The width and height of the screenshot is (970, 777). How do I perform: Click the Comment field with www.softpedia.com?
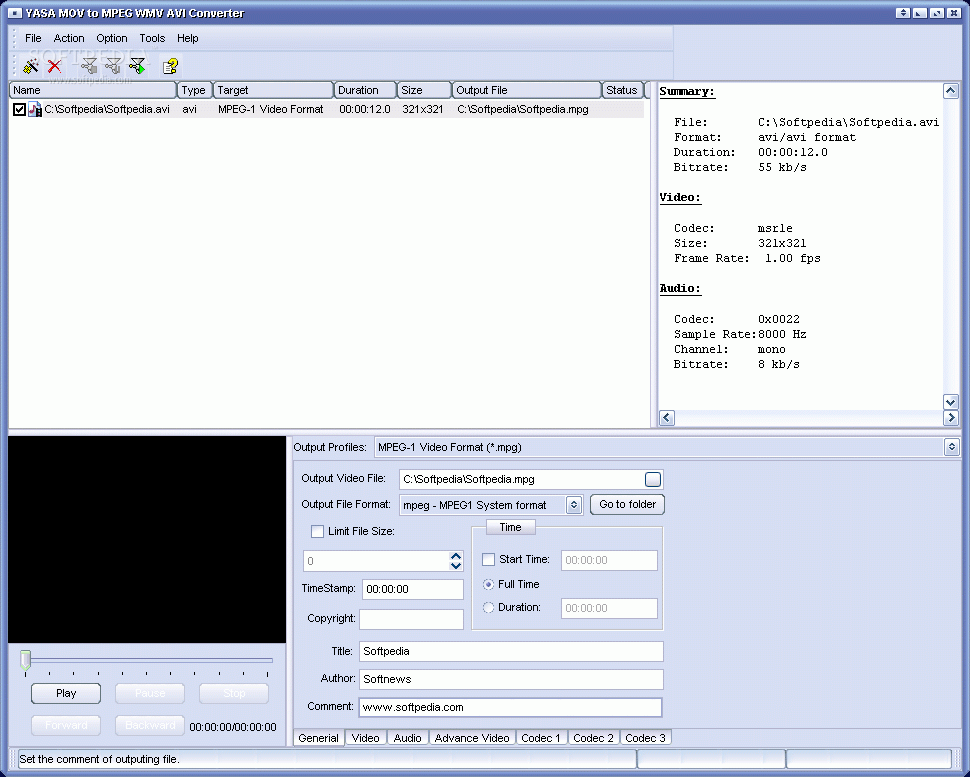click(510, 707)
